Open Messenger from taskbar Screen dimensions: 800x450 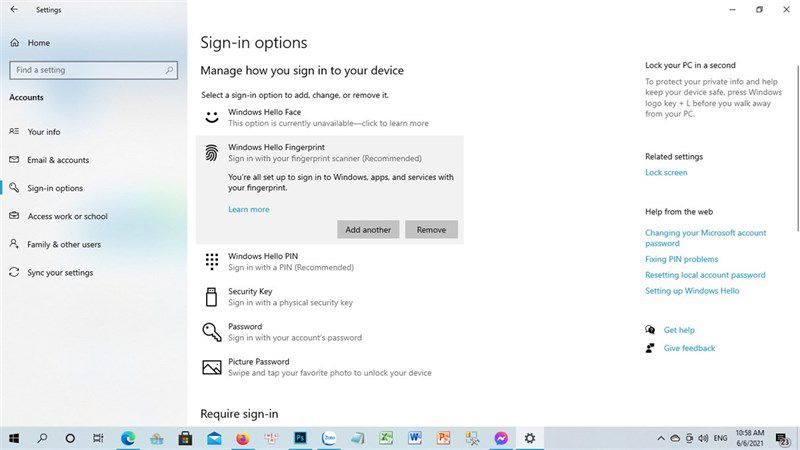click(x=501, y=438)
